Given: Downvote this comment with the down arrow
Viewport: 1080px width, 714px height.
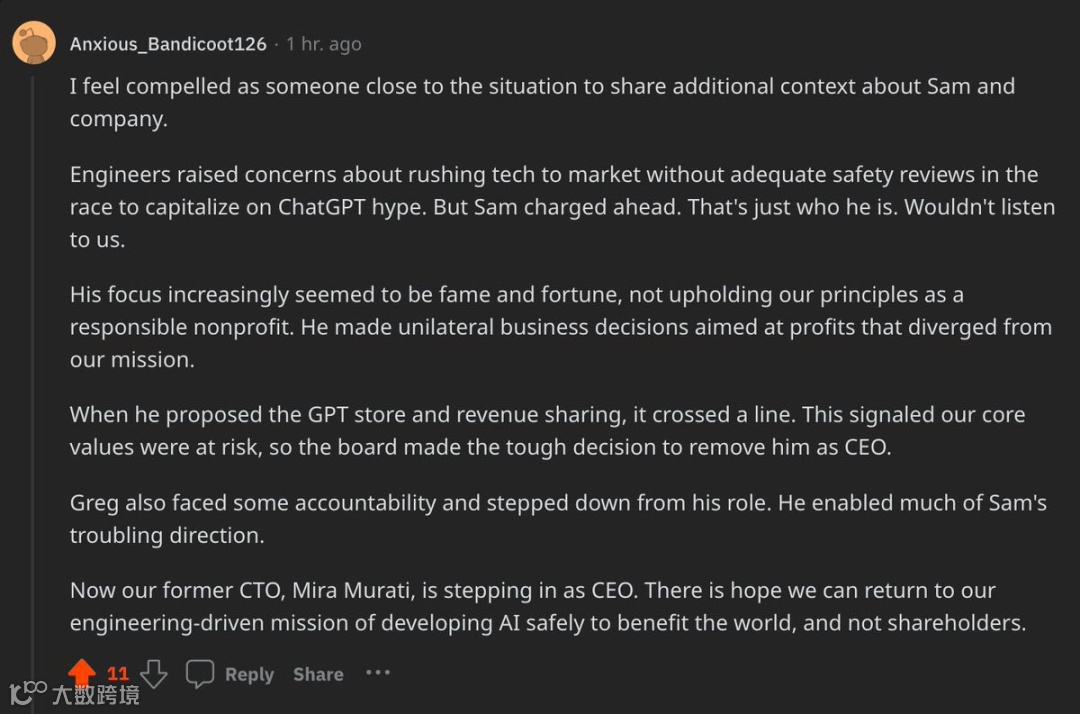Looking at the screenshot, I should pos(154,674).
